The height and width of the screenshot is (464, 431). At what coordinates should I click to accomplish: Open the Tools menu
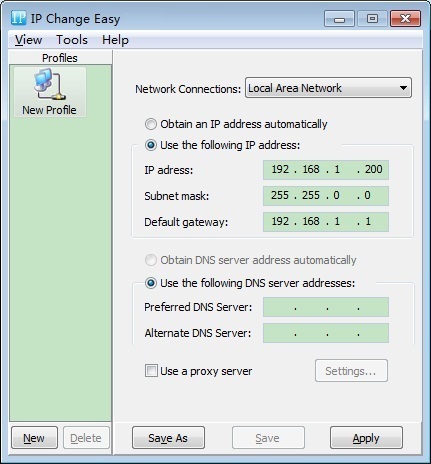click(72, 40)
